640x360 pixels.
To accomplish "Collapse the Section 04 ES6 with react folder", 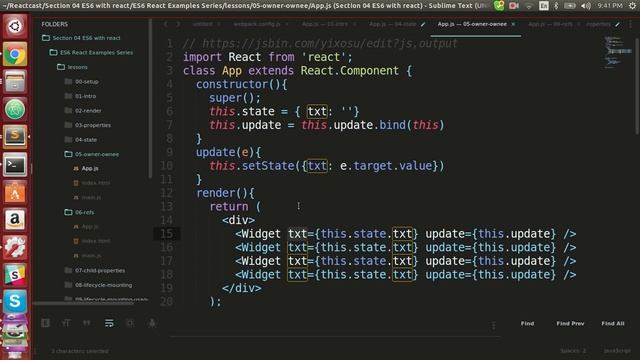I will tap(46, 38).
